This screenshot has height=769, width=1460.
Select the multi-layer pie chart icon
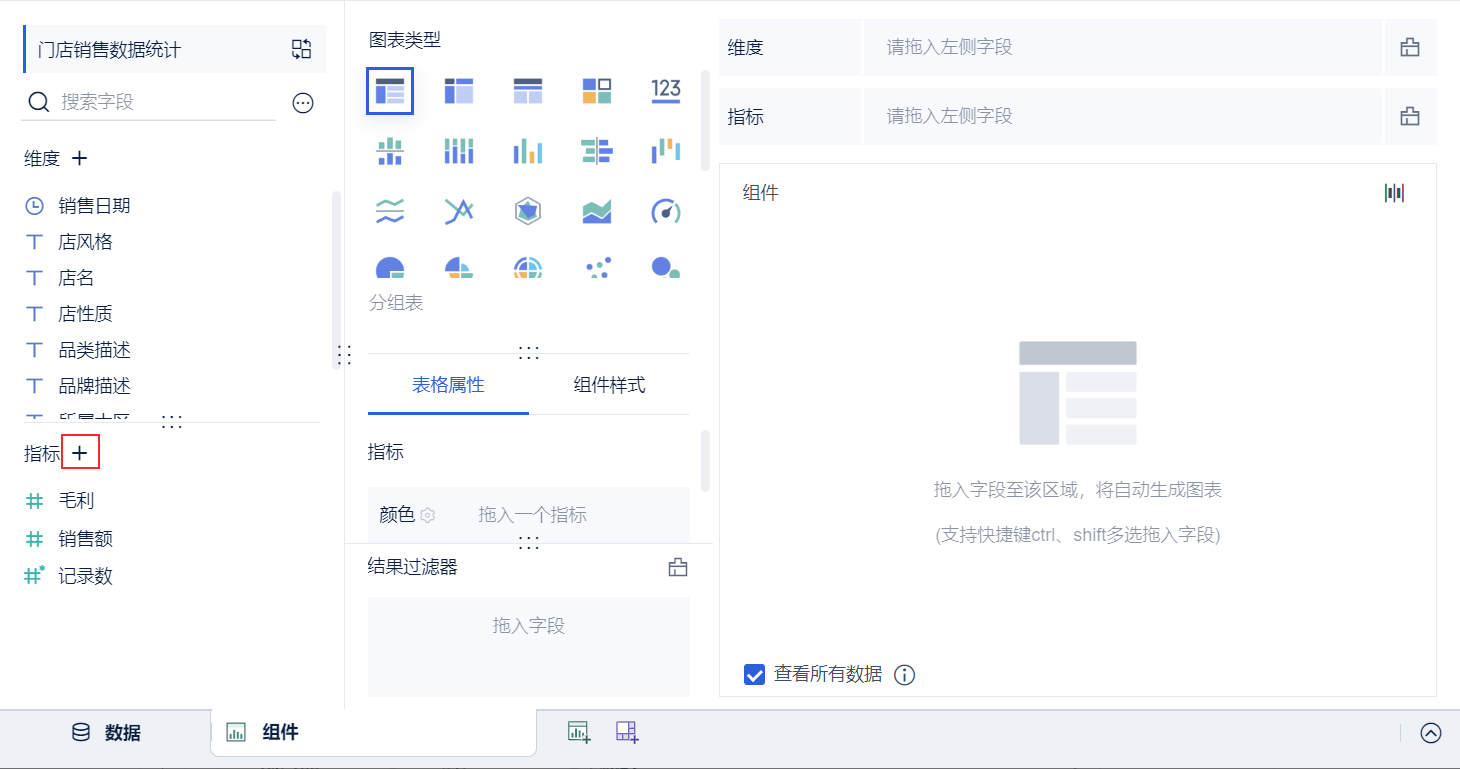click(x=527, y=267)
